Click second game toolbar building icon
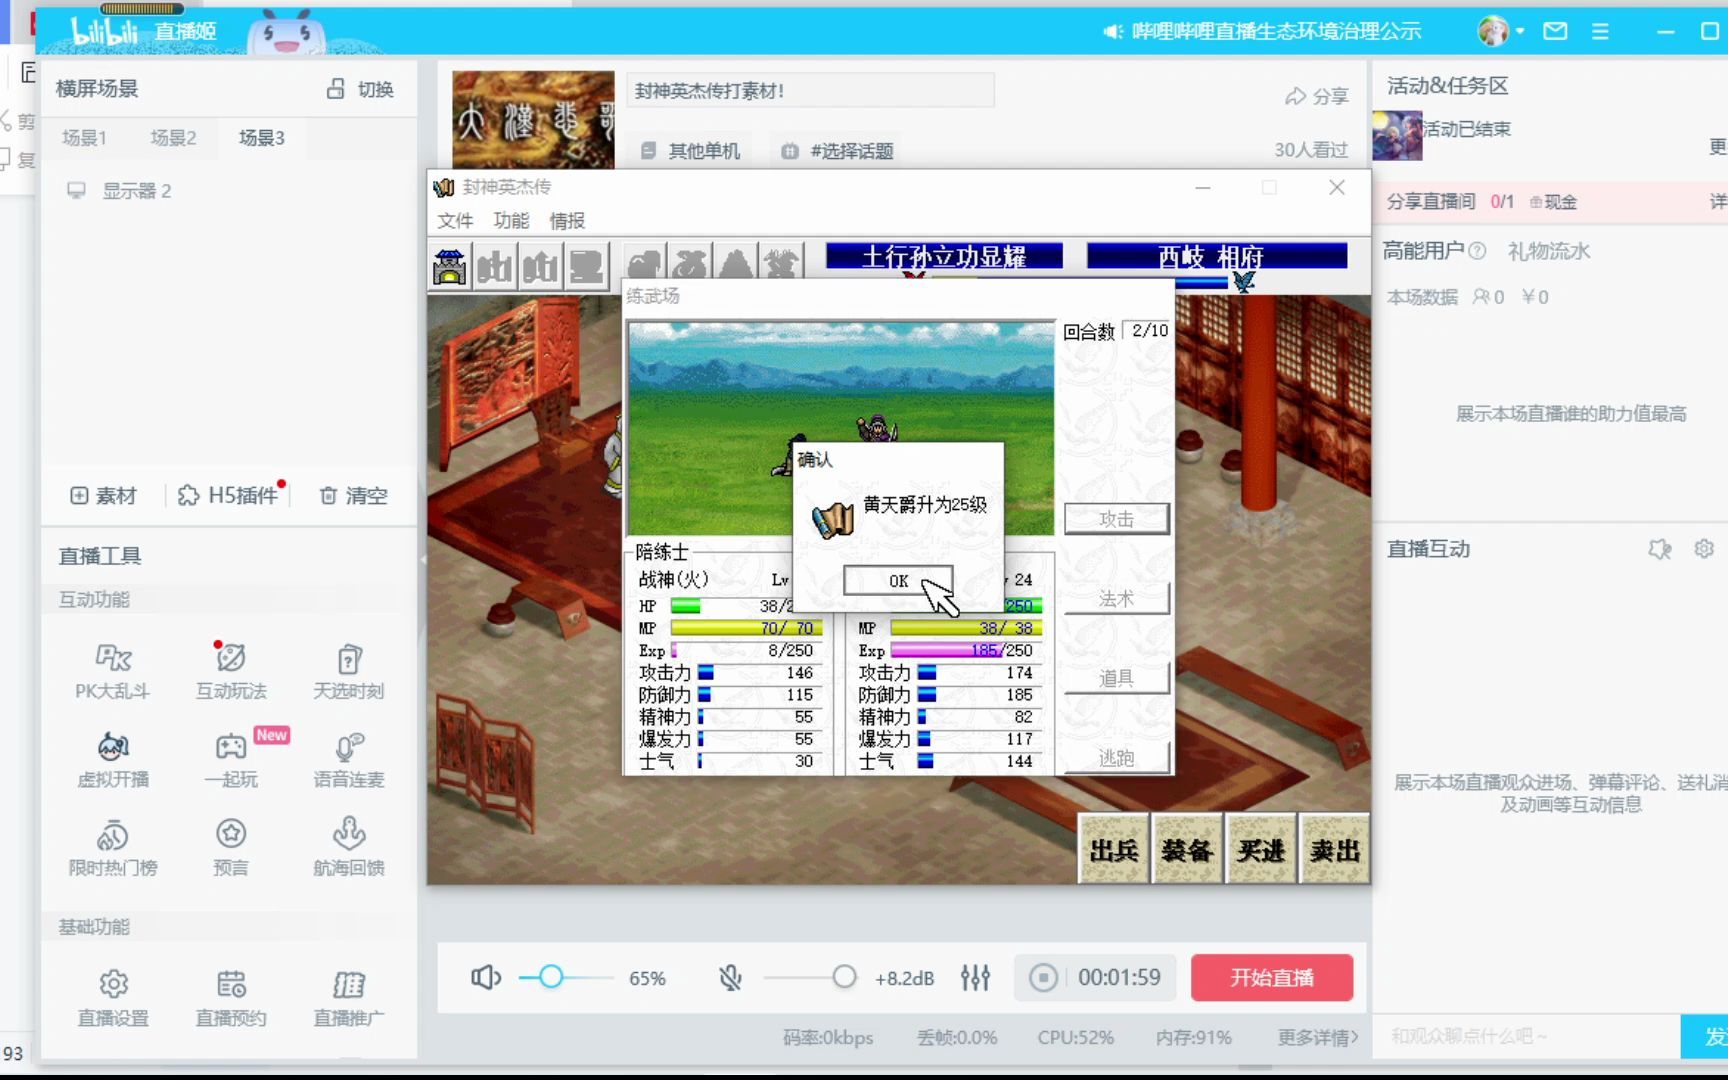Screen dimensions: 1728x1080 tap(495, 266)
